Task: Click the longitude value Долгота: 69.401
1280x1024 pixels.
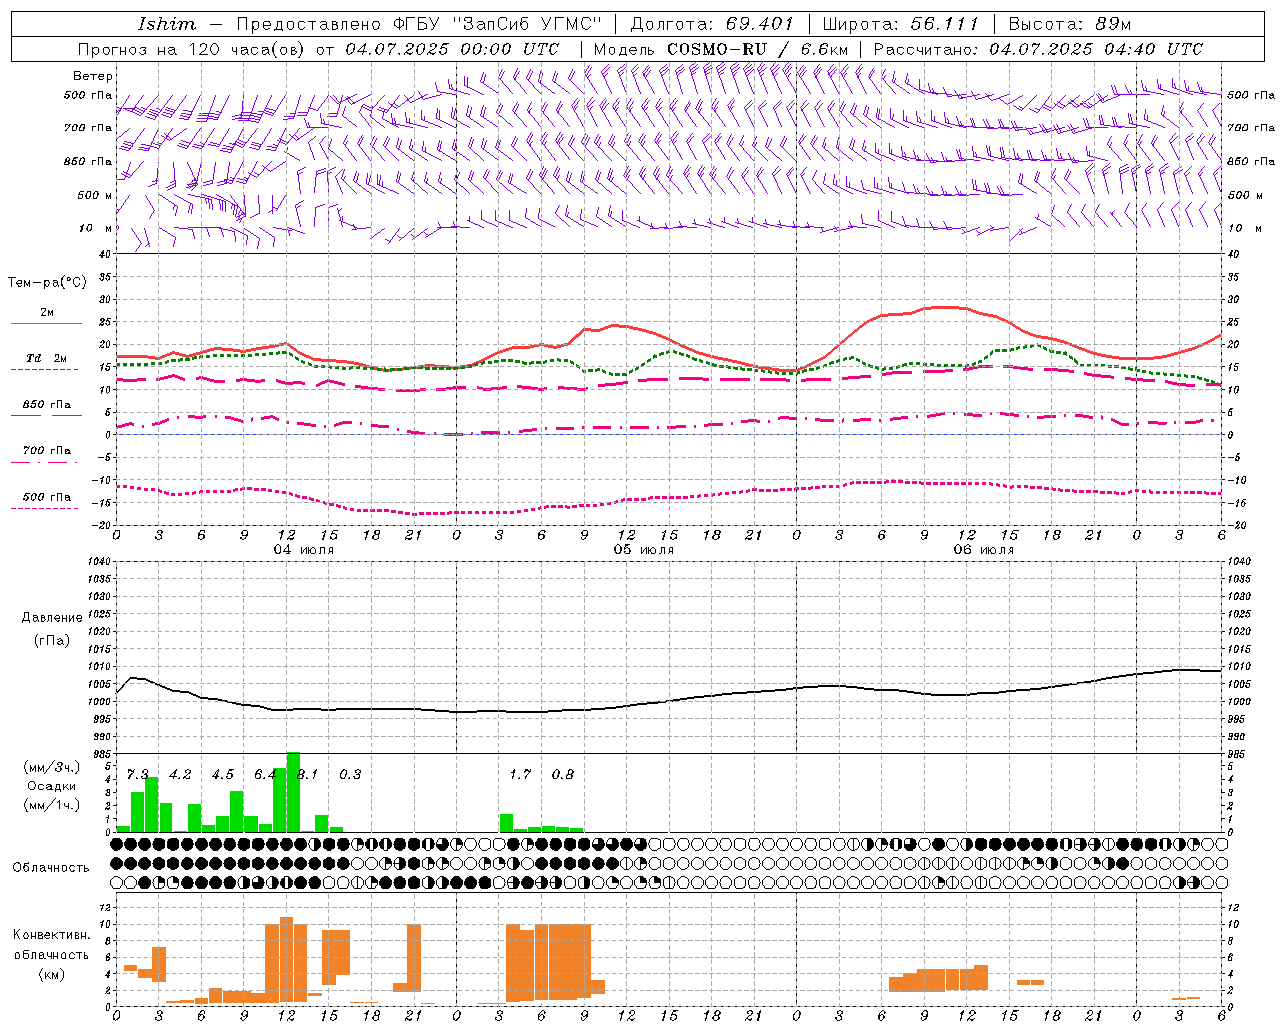Action: [712, 24]
